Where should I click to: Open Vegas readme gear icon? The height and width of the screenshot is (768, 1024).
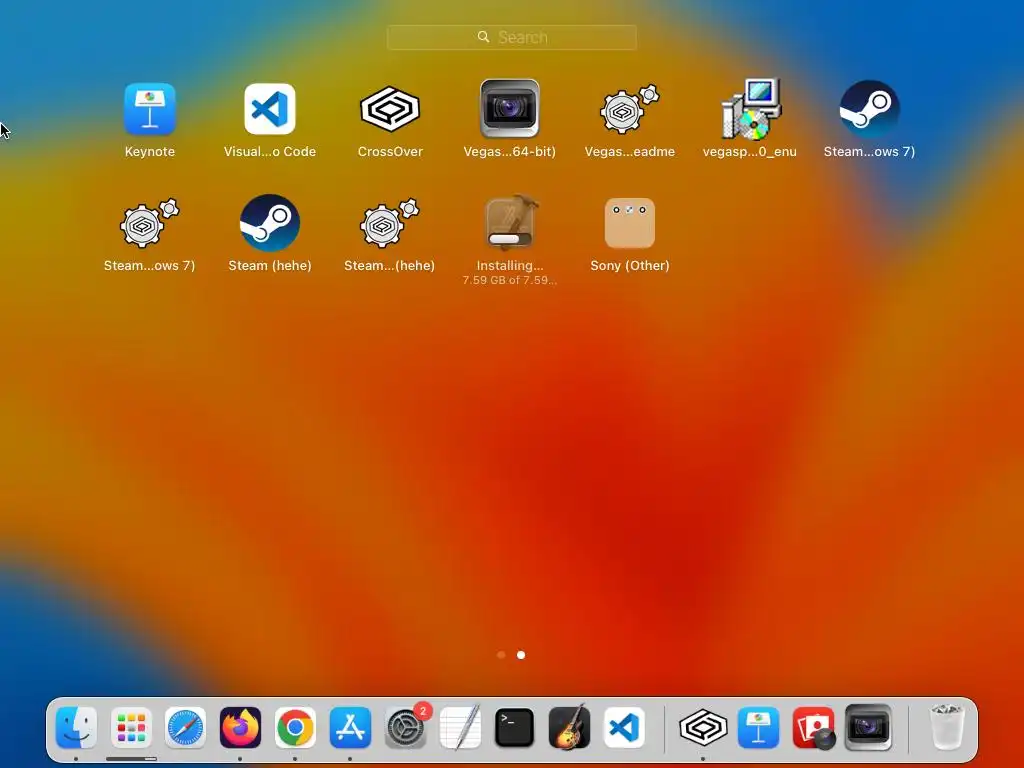click(630, 109)
